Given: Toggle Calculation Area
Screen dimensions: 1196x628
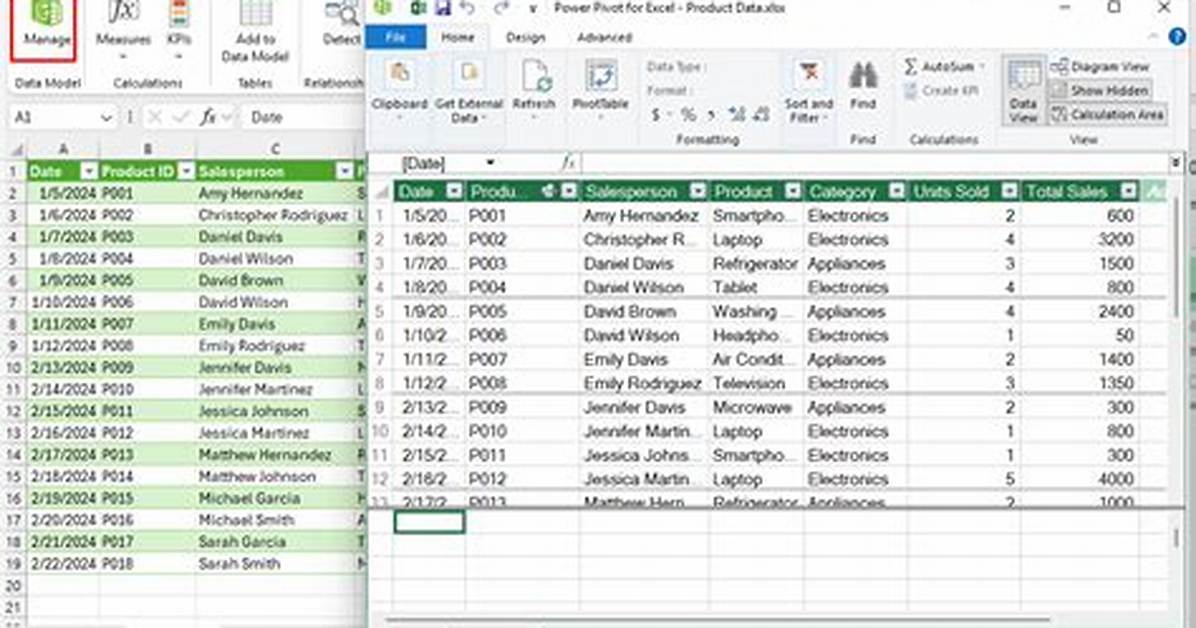Looking at the screenshot, I should click(1108, 114).
